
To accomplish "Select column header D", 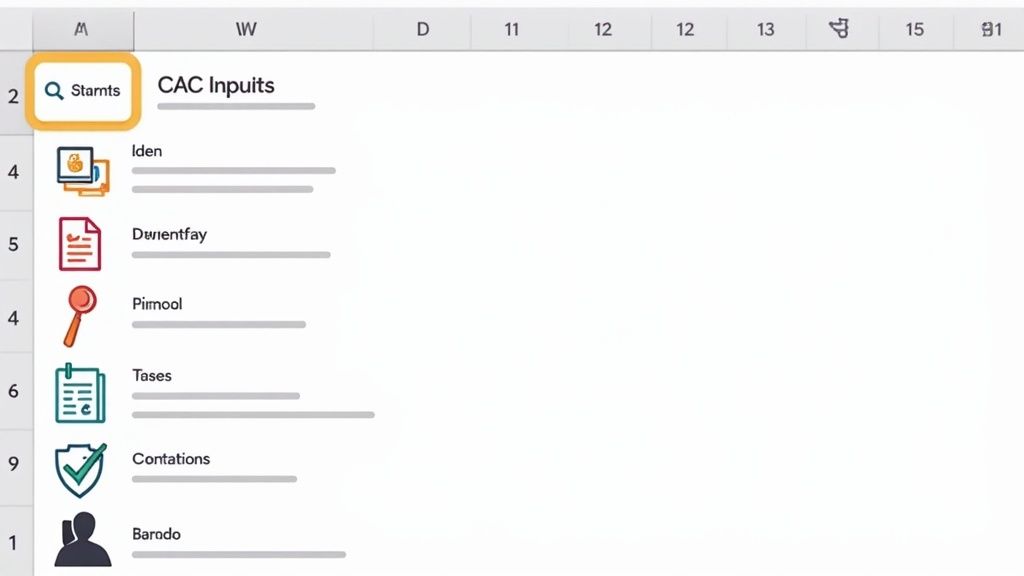I will (x=423, y=29).
